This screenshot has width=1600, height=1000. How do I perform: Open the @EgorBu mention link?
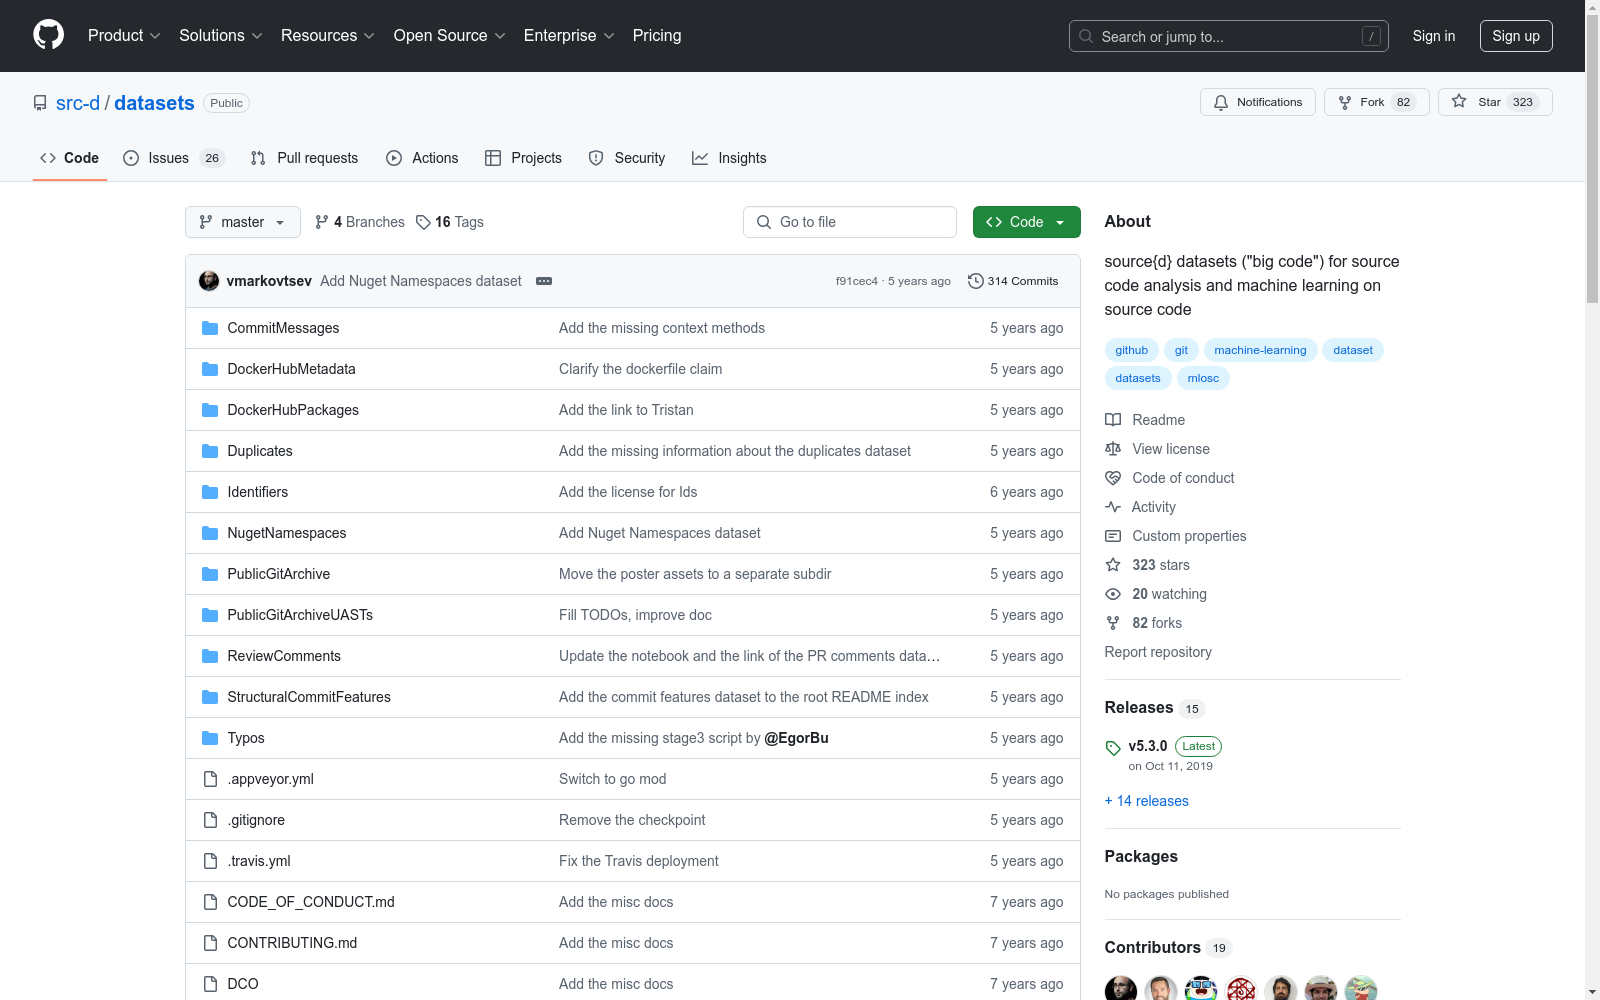(x=796, y=738)
